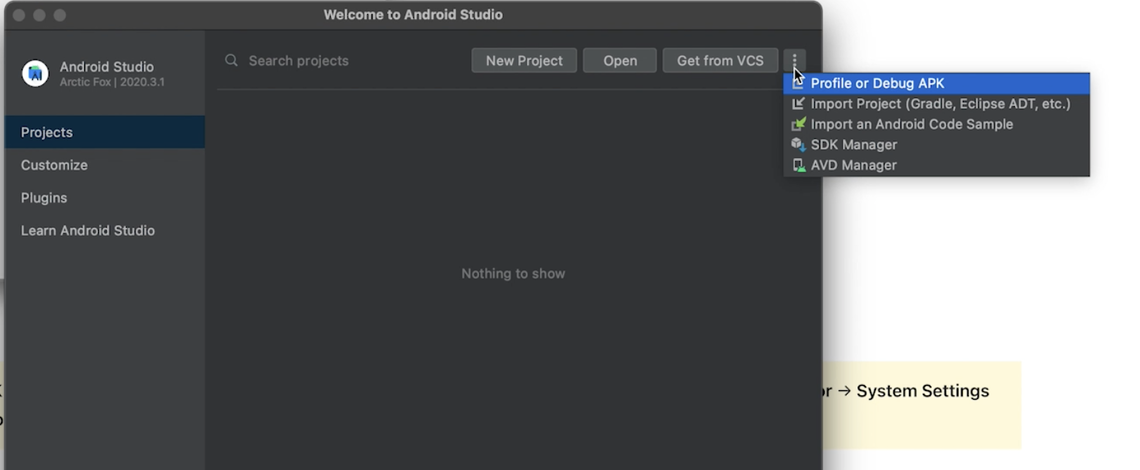Click the Arctic Fox | 2020.3.1 version text
Viewport: 1140px width, 470px height.
pos(112,82)
